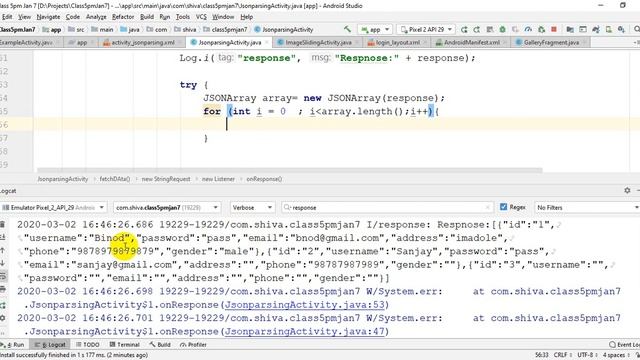The image size is (640, 360).
Task: Open the Emulator Pixel_2_API_29 device dropdown
Action: [x=53, y=207]
